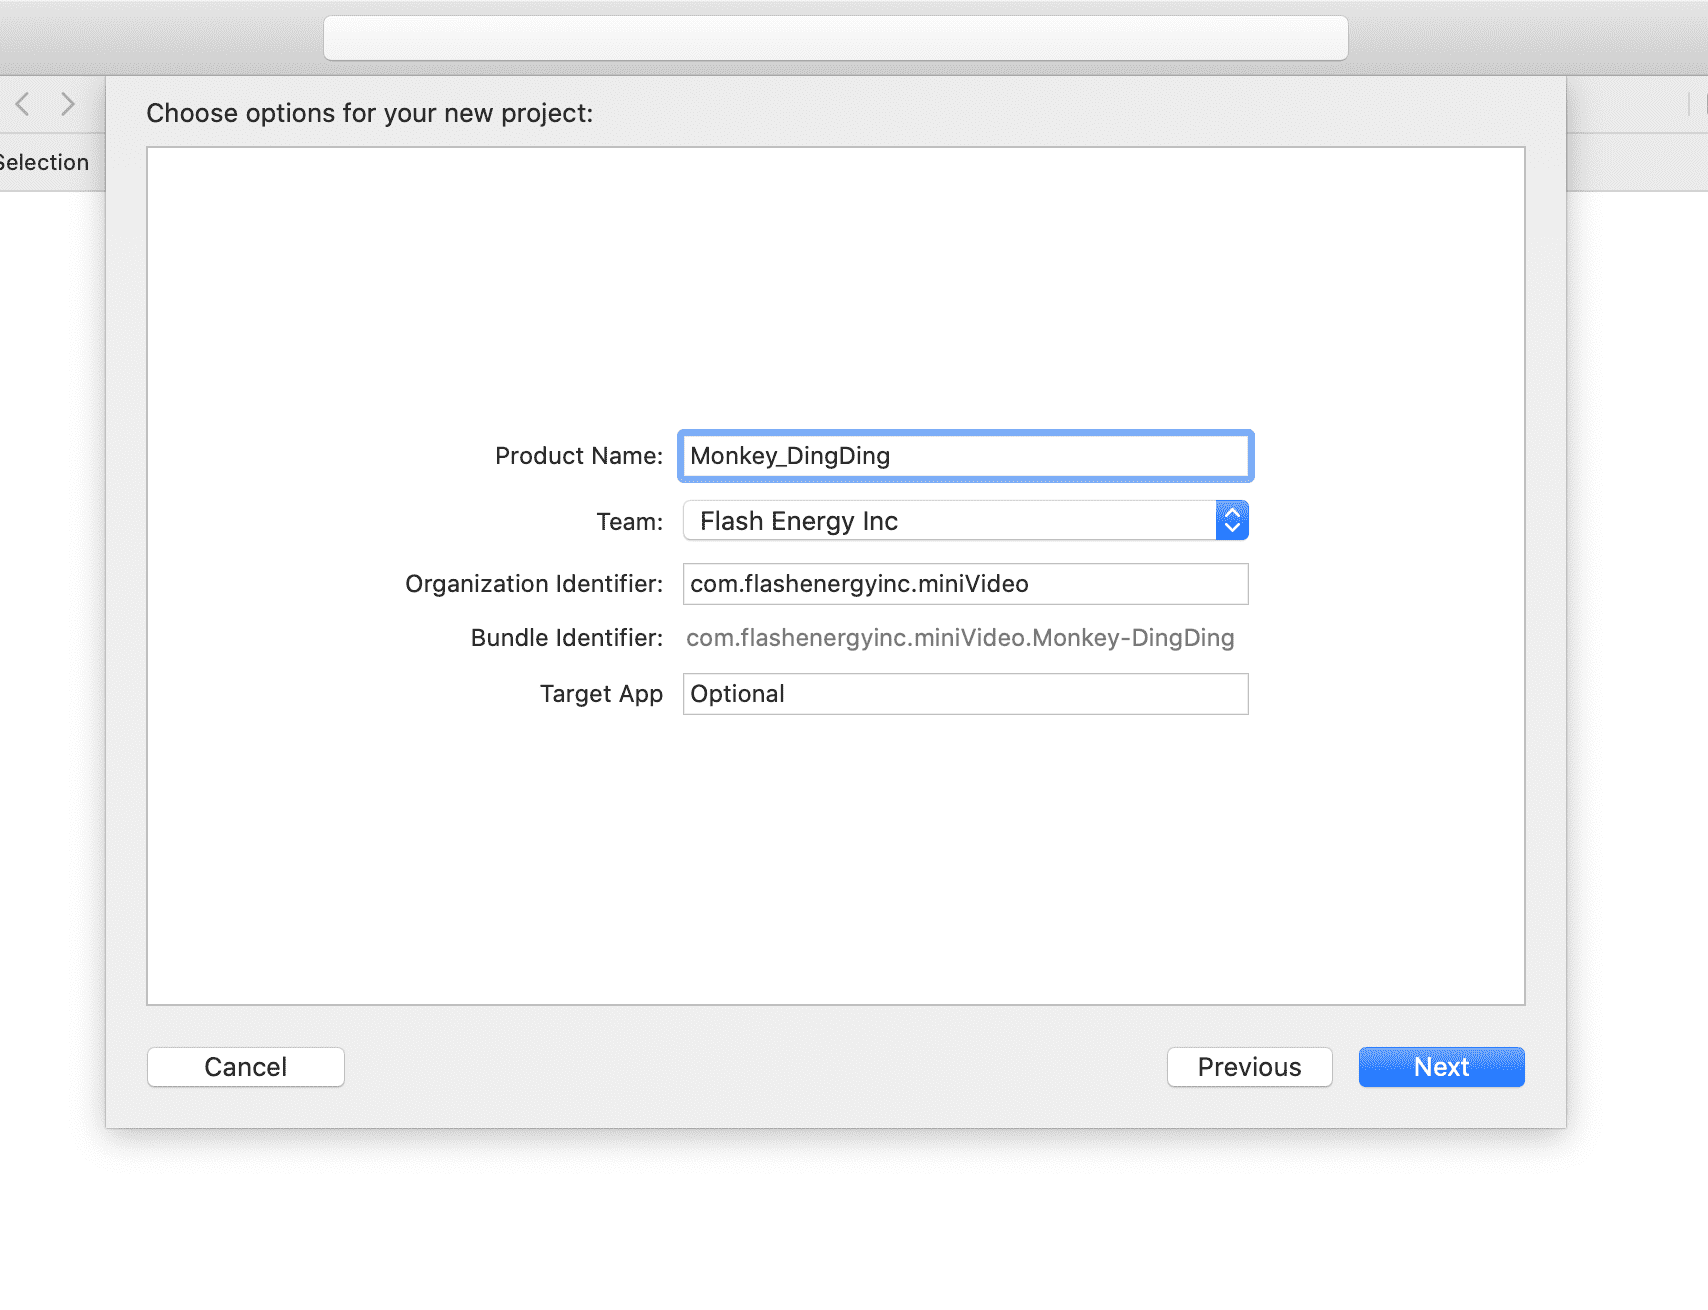This screenshot has width=1708, height=1310.
Task: Click the toolbar activity status bar
Action: pyautogui.click(x=836, y=38)
